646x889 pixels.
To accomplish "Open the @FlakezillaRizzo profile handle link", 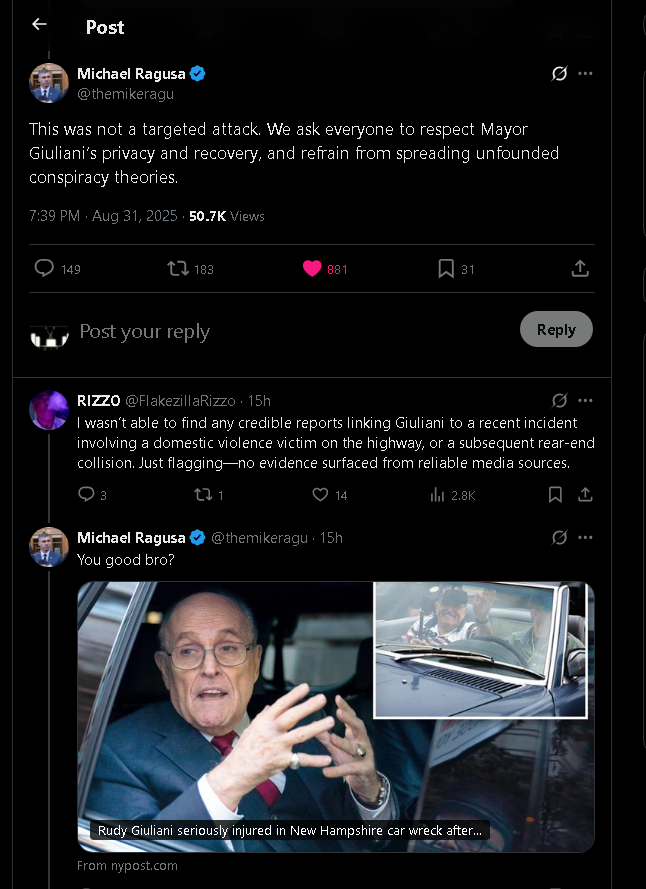I will coord(183,400).
